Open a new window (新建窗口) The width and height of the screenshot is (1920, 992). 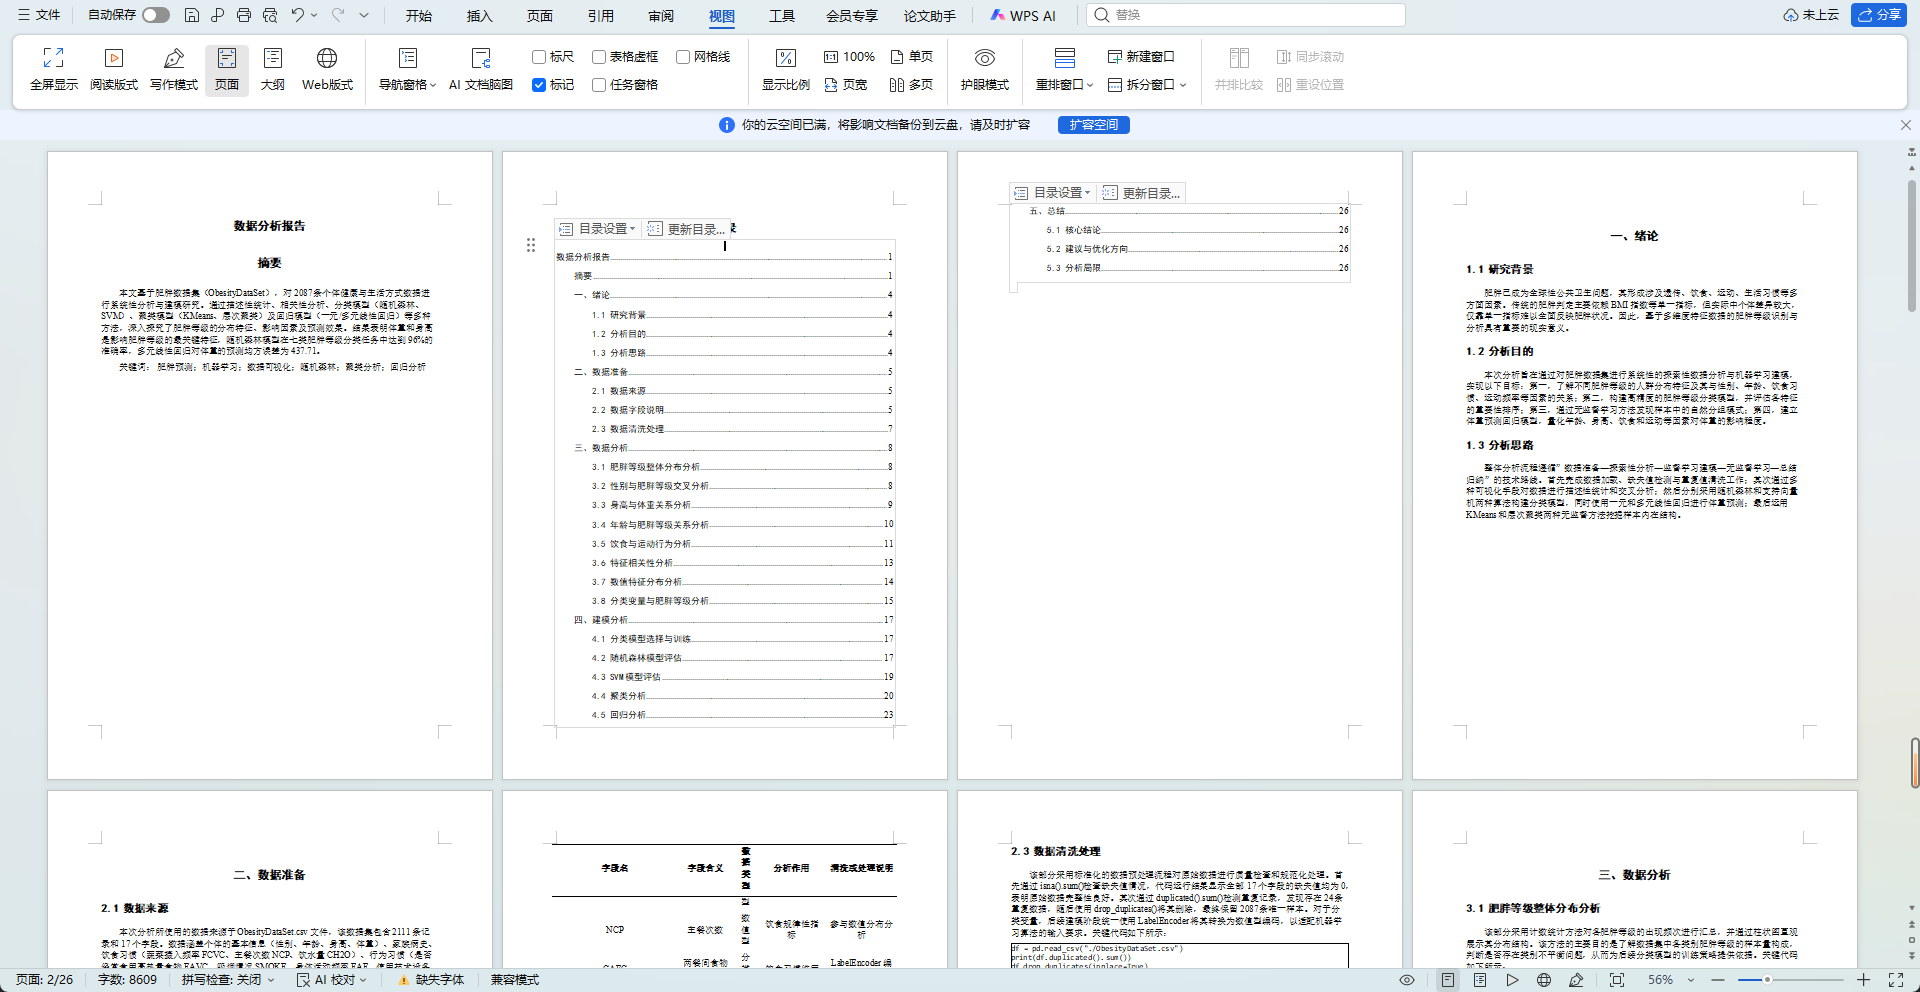(x=1141, y=57)
